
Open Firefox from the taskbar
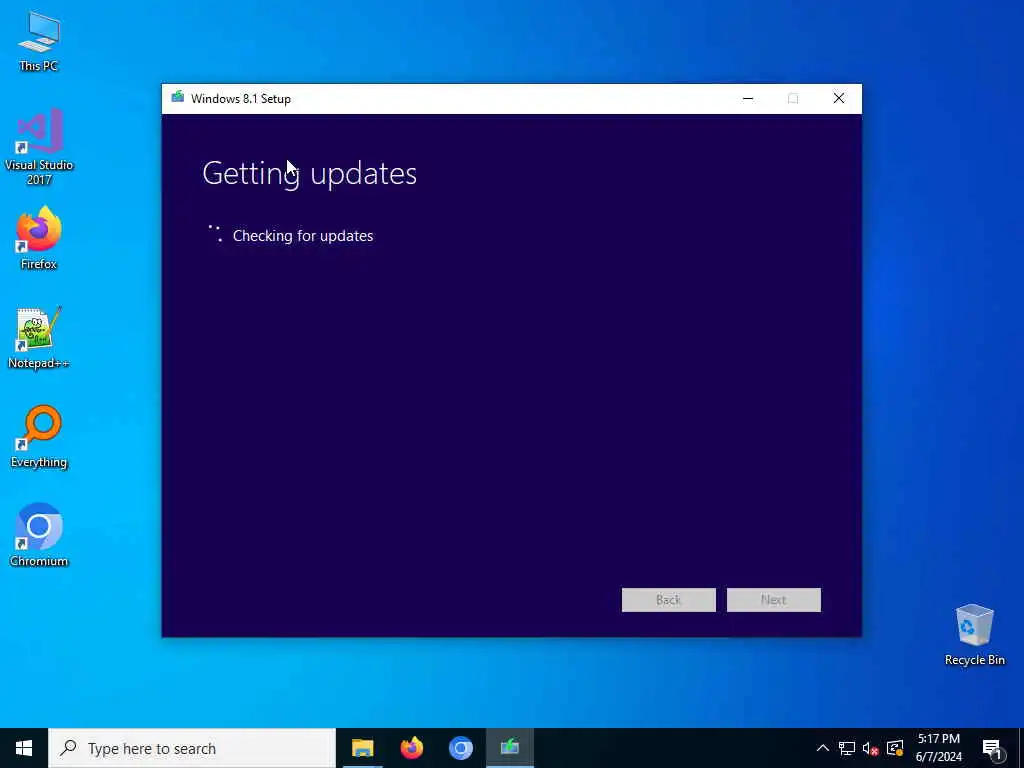pos(411,748)
